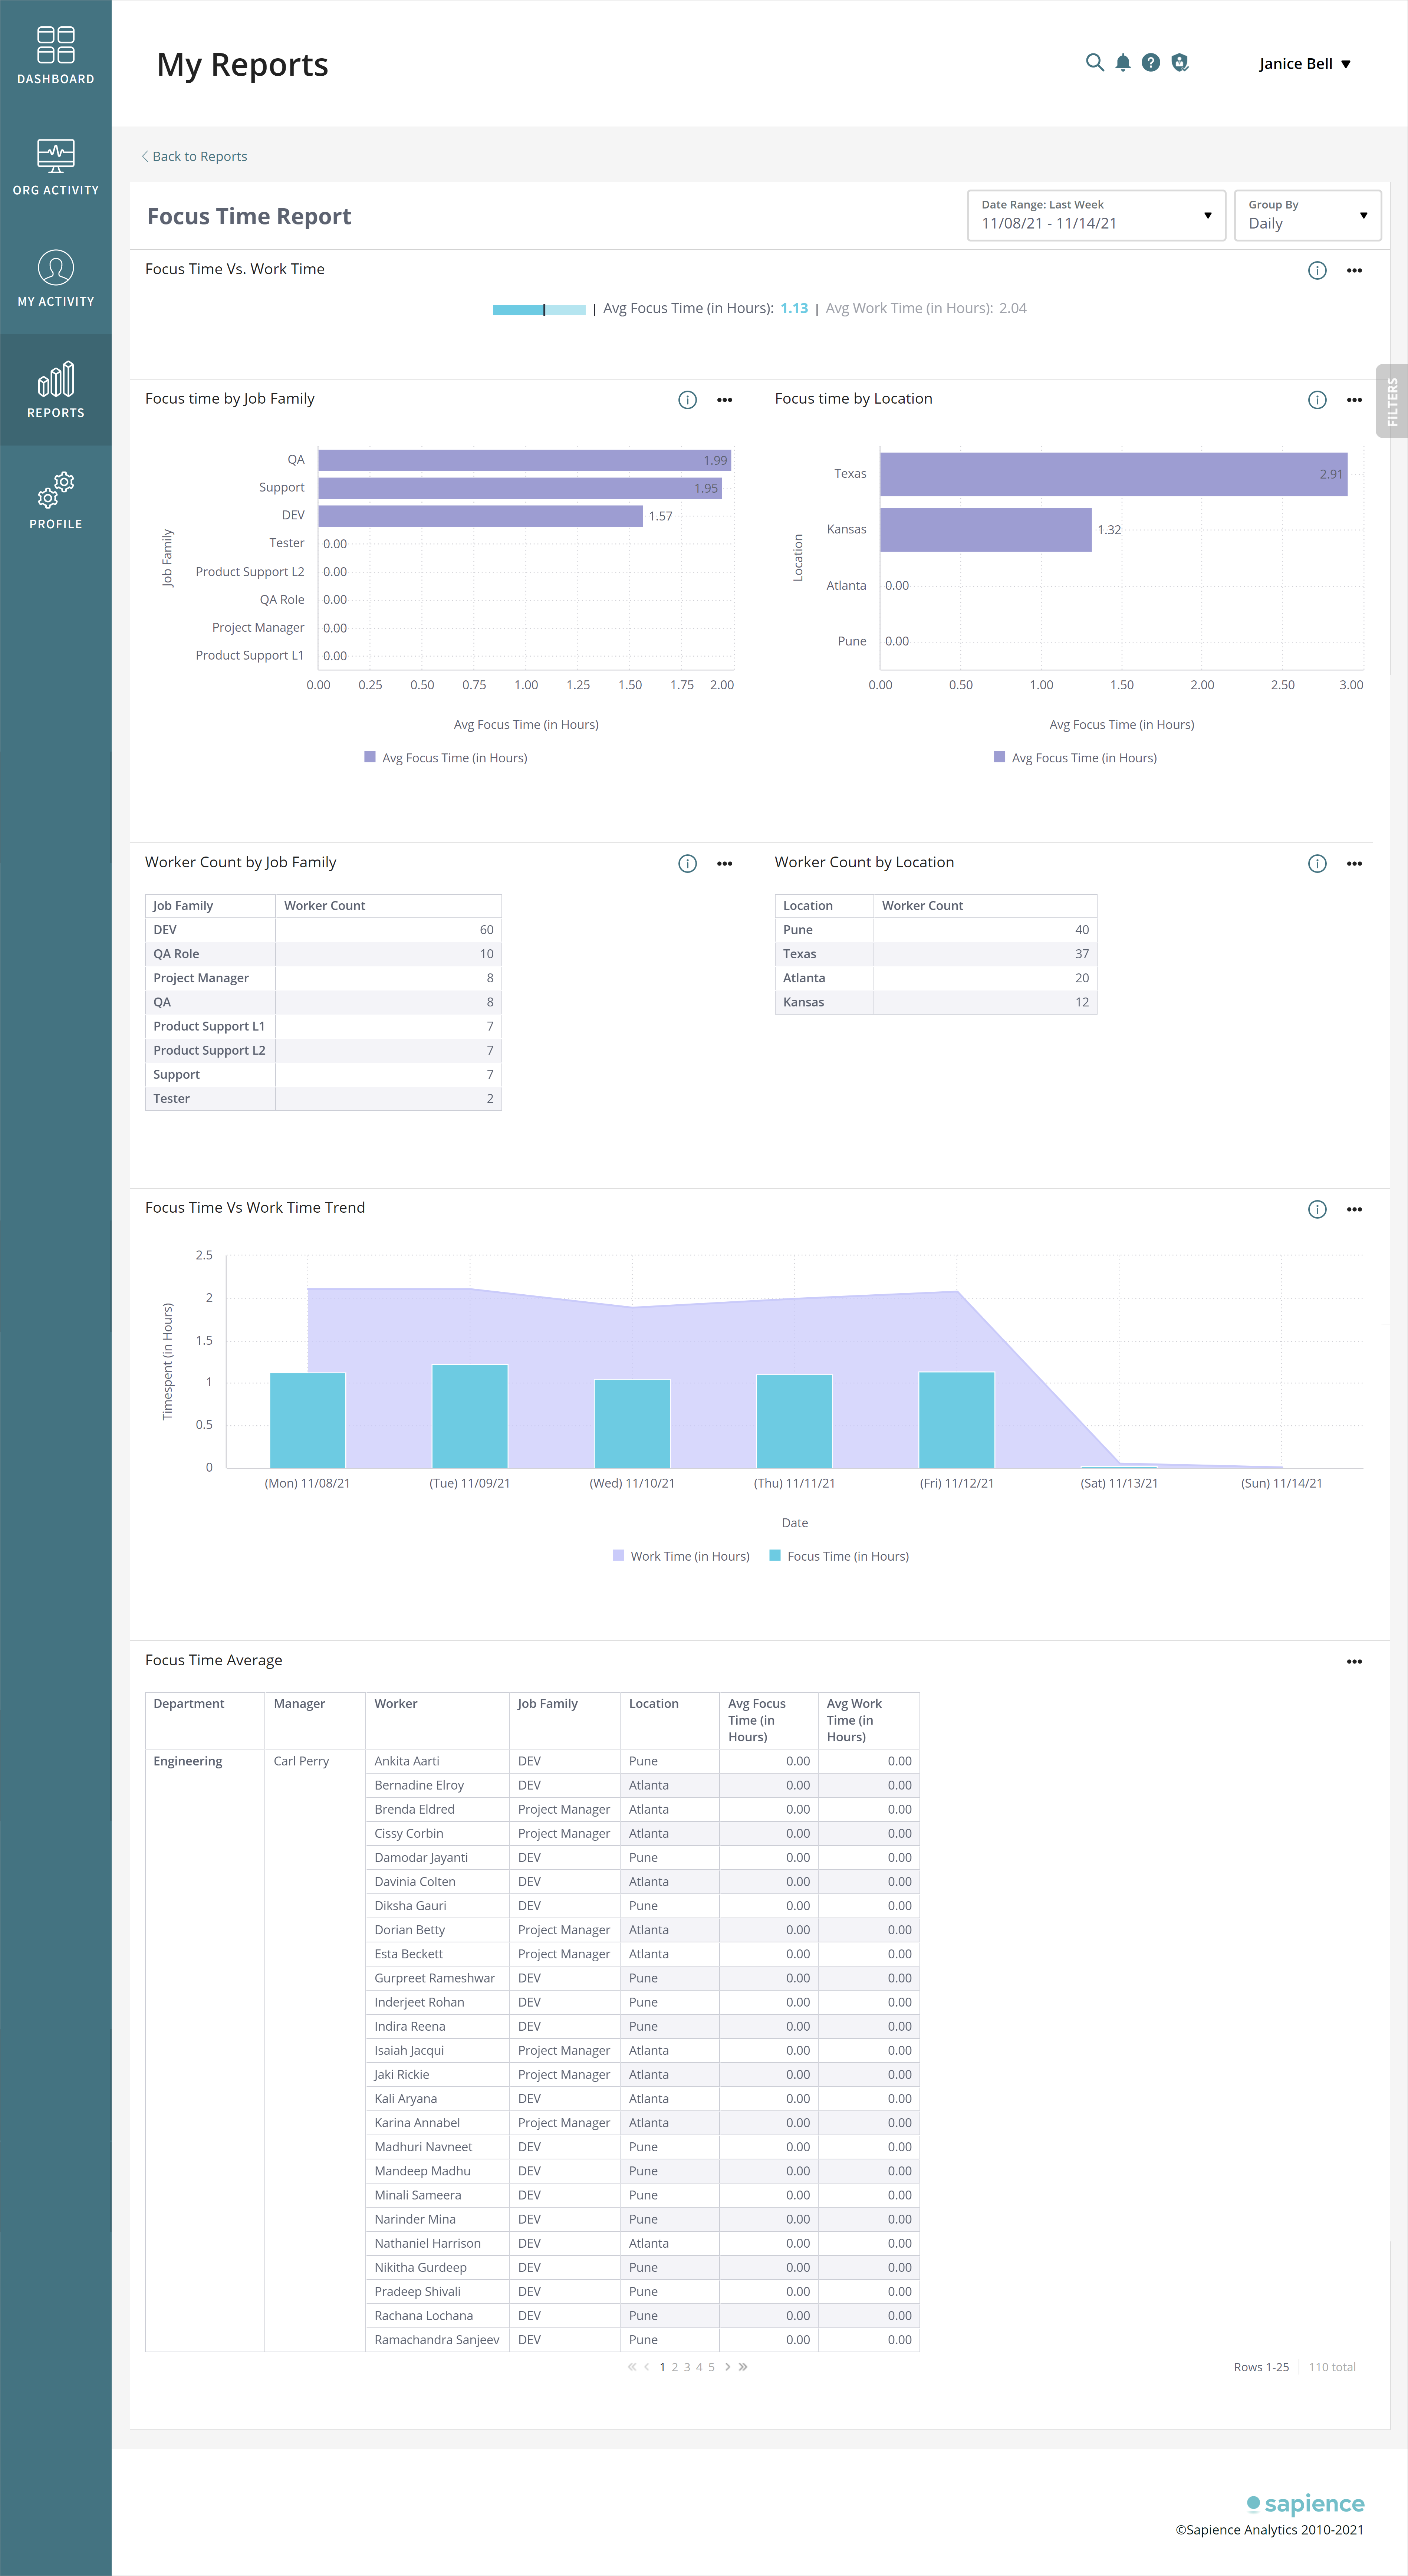Image resolution: width=1408 pixels, height=2576 pixels.
Task: Open more options for Focus Time Vs. Work Time
Action: 1354,270
